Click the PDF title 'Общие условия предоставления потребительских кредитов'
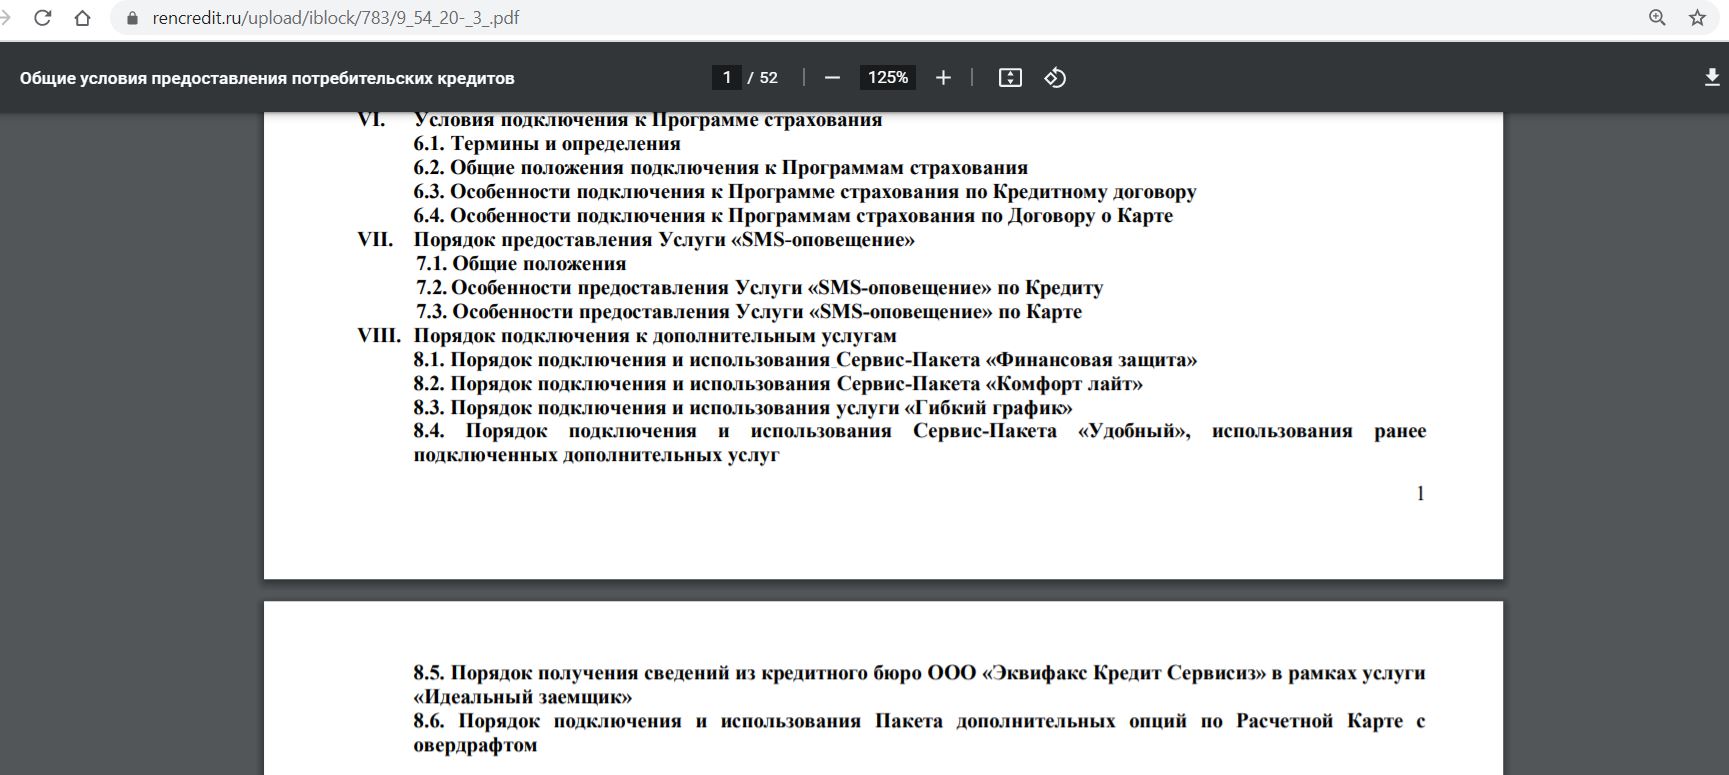The height and width of the screenshot is (775, 1729). 267,78
